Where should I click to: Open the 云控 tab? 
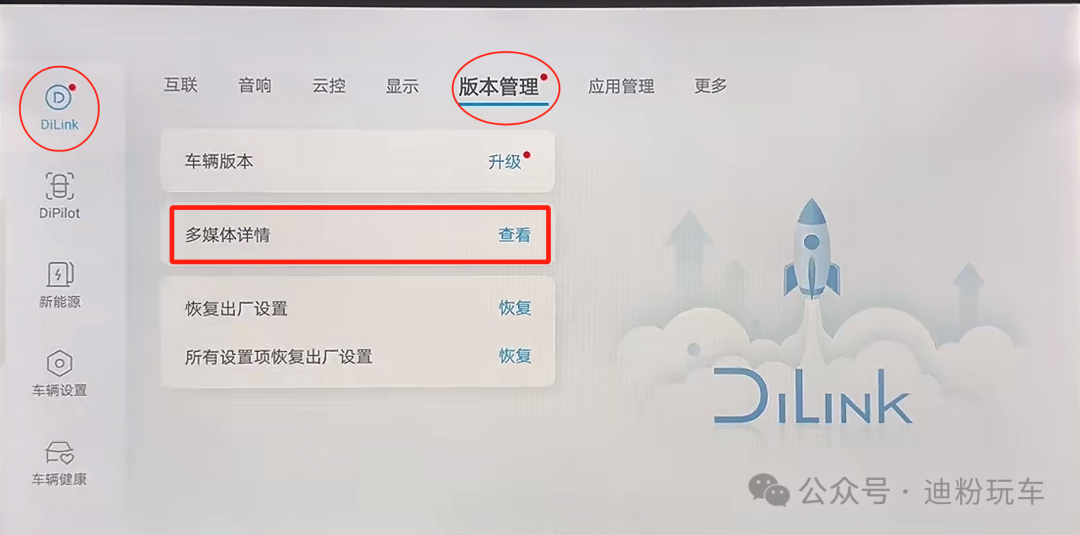[x=329, y=86]
